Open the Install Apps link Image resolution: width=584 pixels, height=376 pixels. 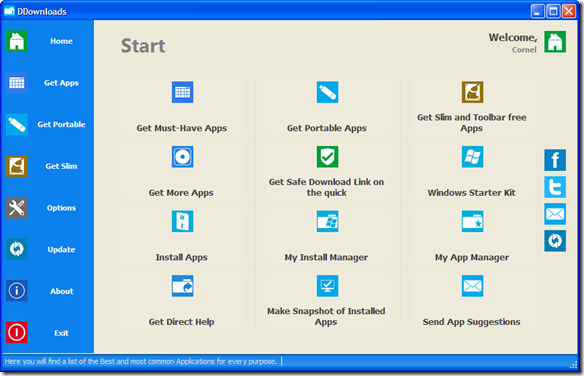pos(181,257)
